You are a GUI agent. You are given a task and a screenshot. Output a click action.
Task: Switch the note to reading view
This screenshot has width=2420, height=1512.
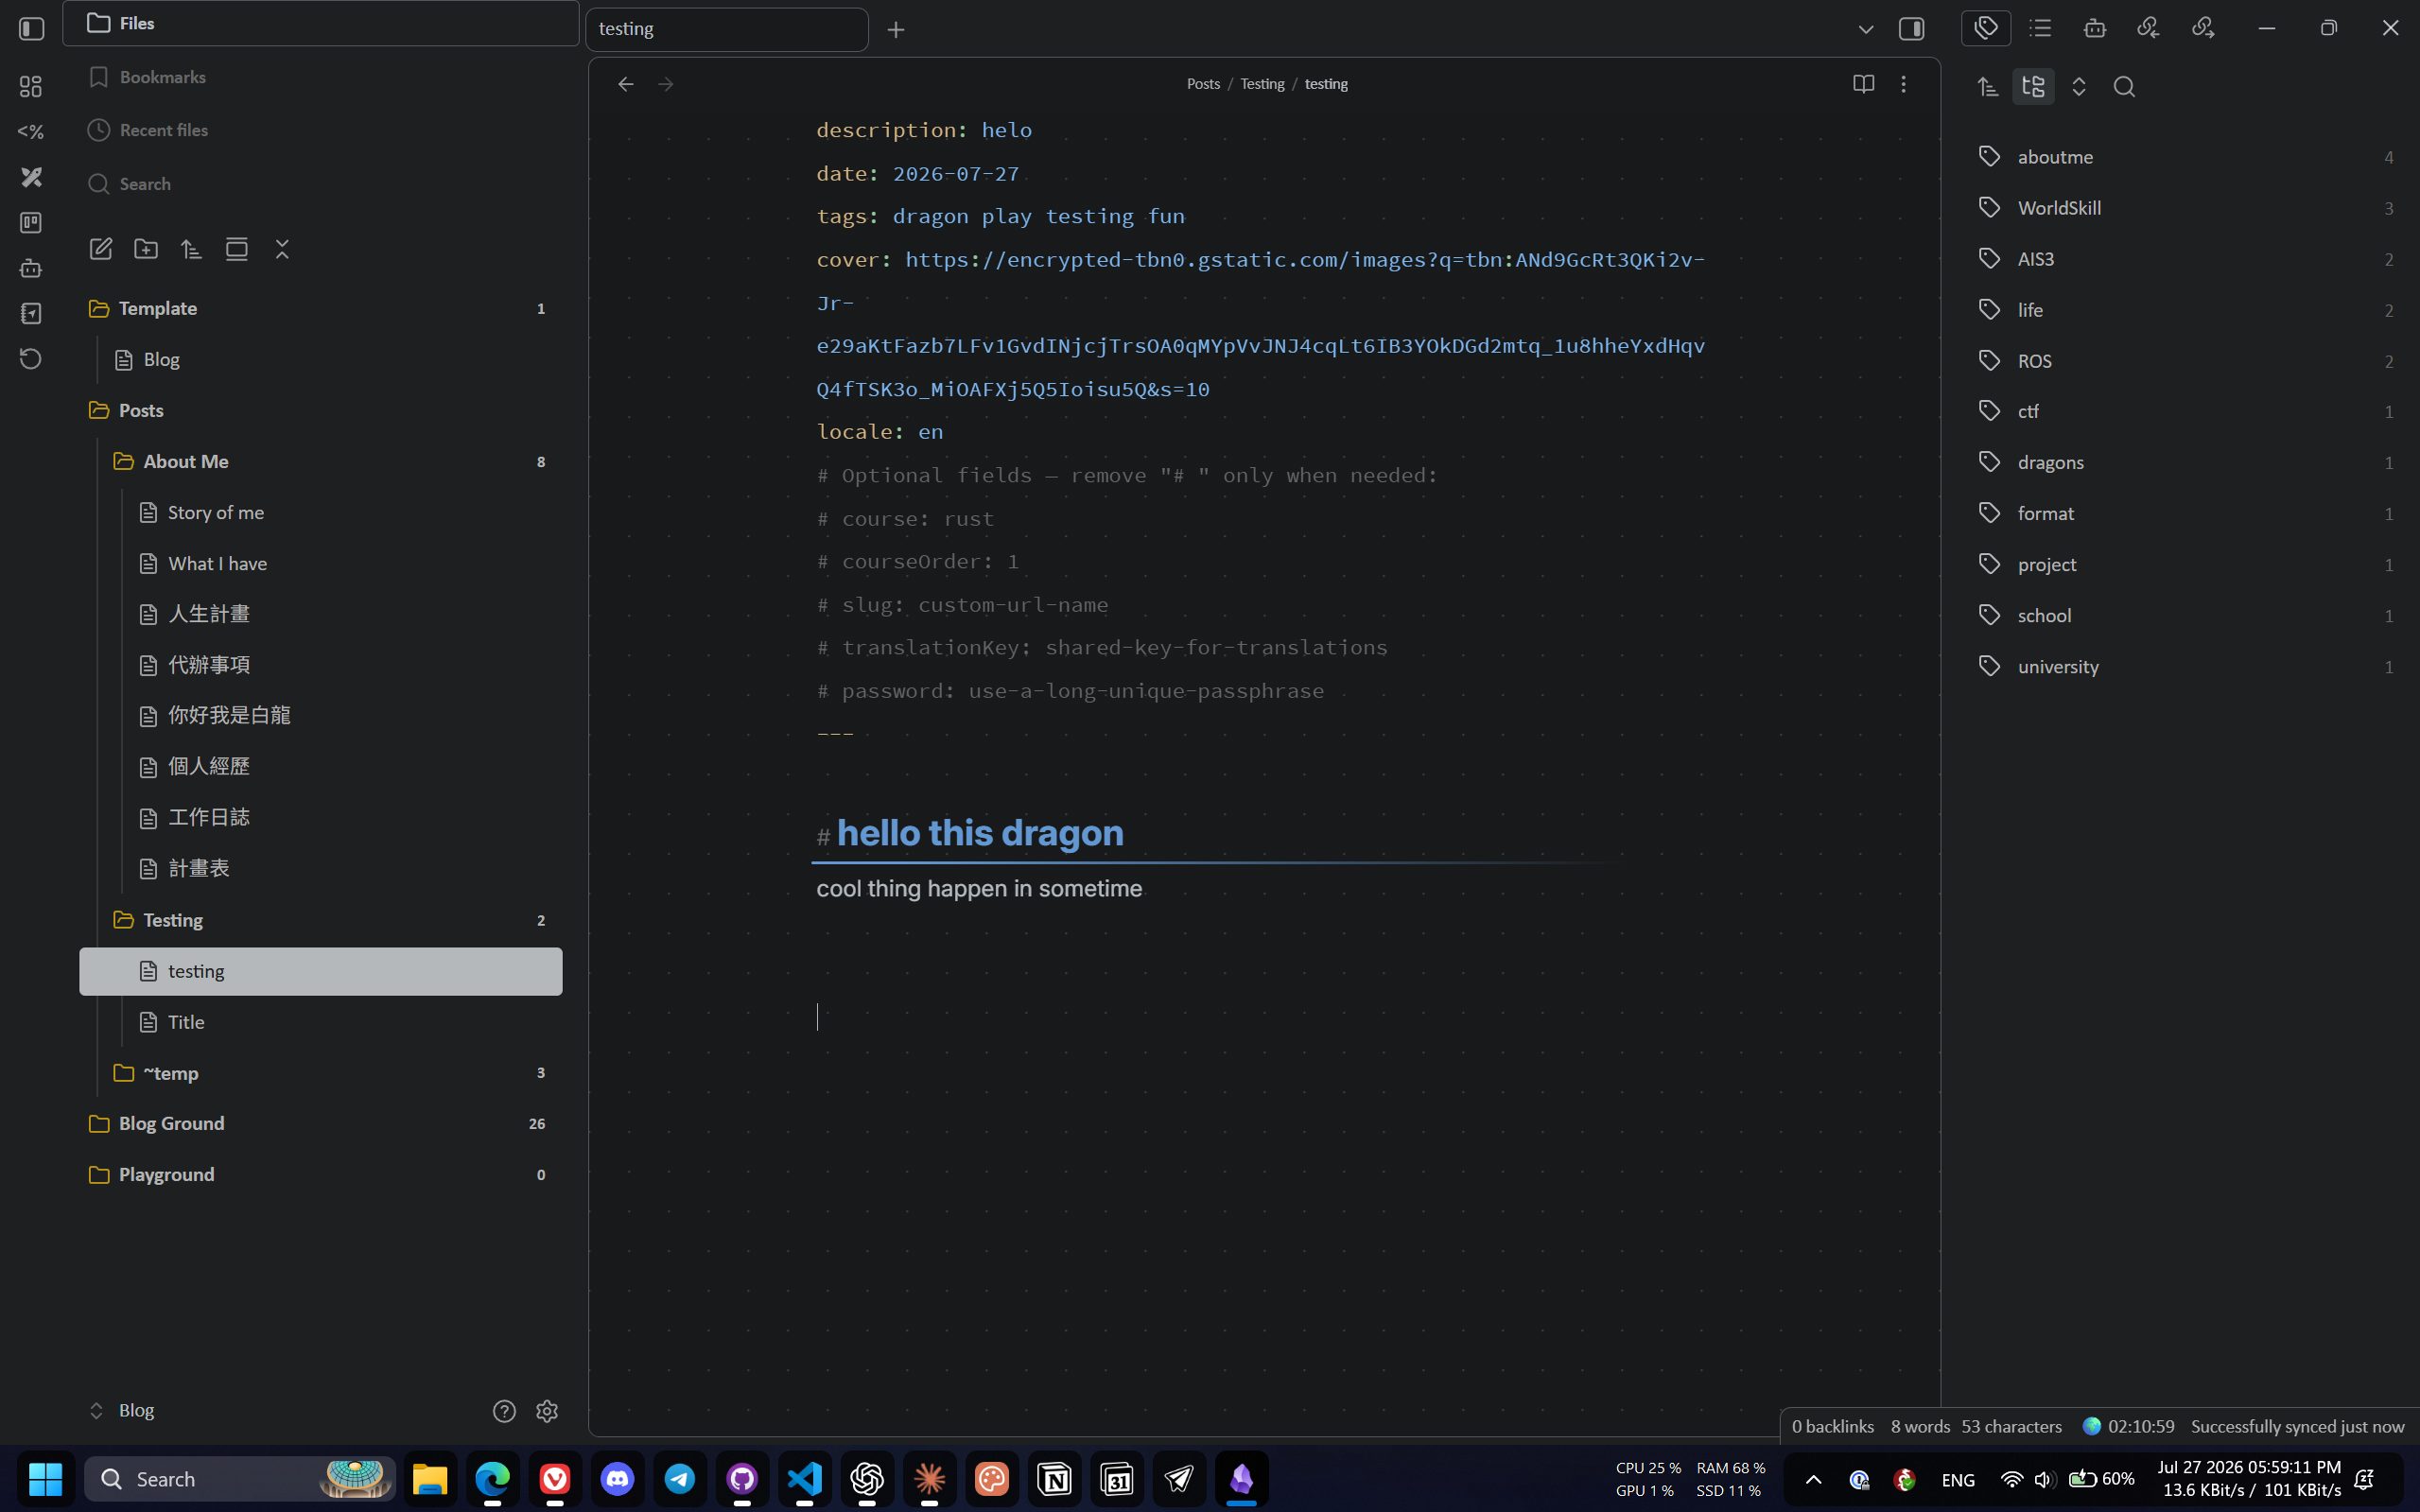tap(1863, 84)
